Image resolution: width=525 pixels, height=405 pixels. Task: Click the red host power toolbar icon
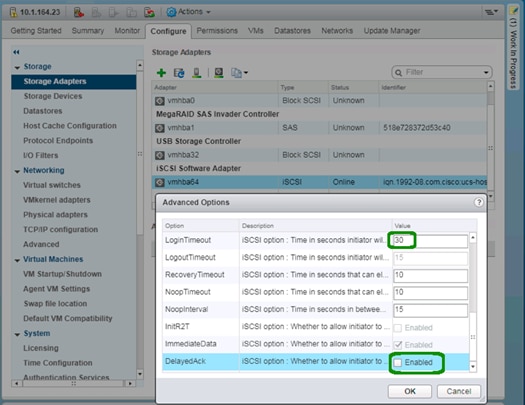79,12
